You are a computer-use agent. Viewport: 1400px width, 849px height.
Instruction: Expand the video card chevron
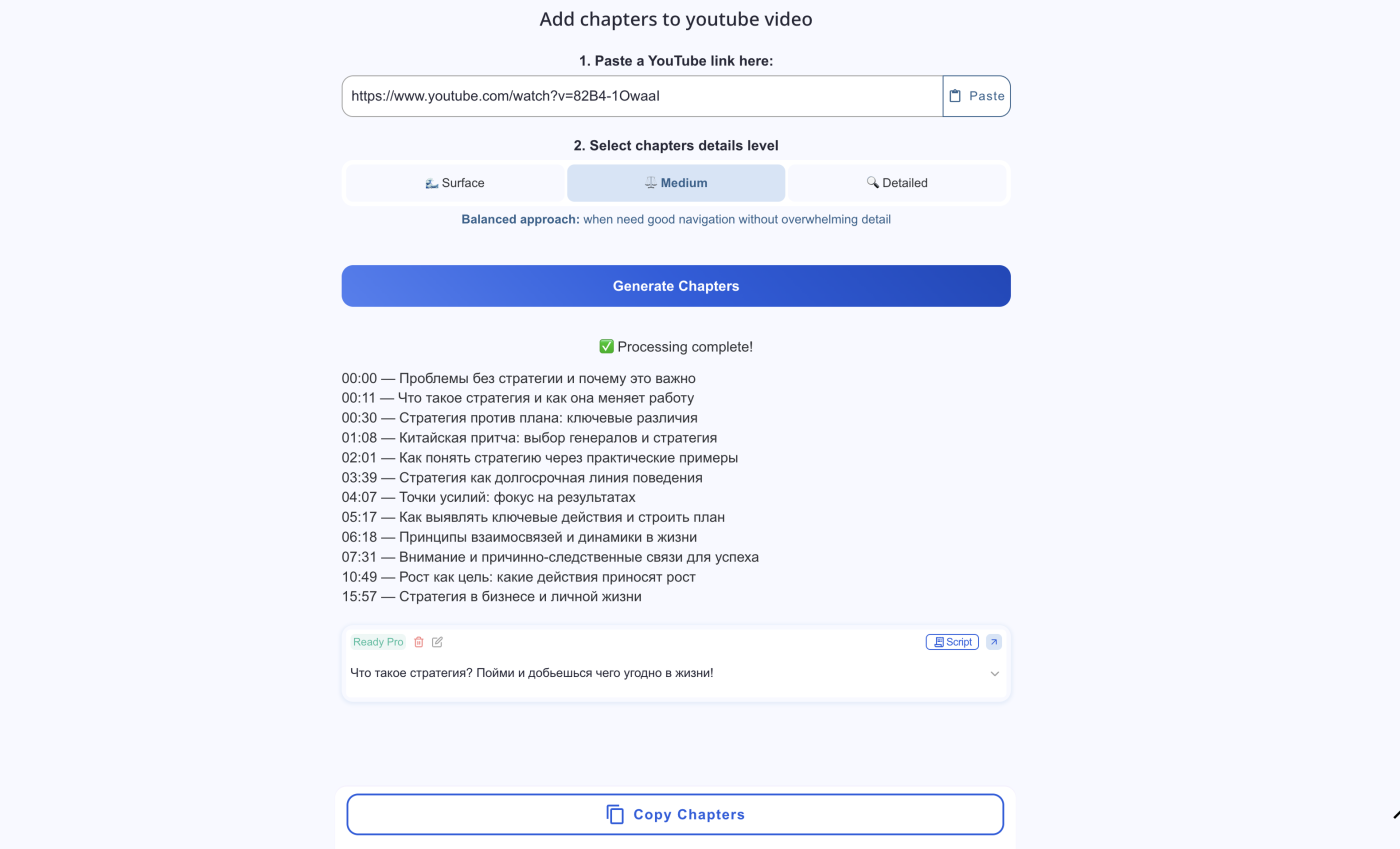[x=995, y=674]
